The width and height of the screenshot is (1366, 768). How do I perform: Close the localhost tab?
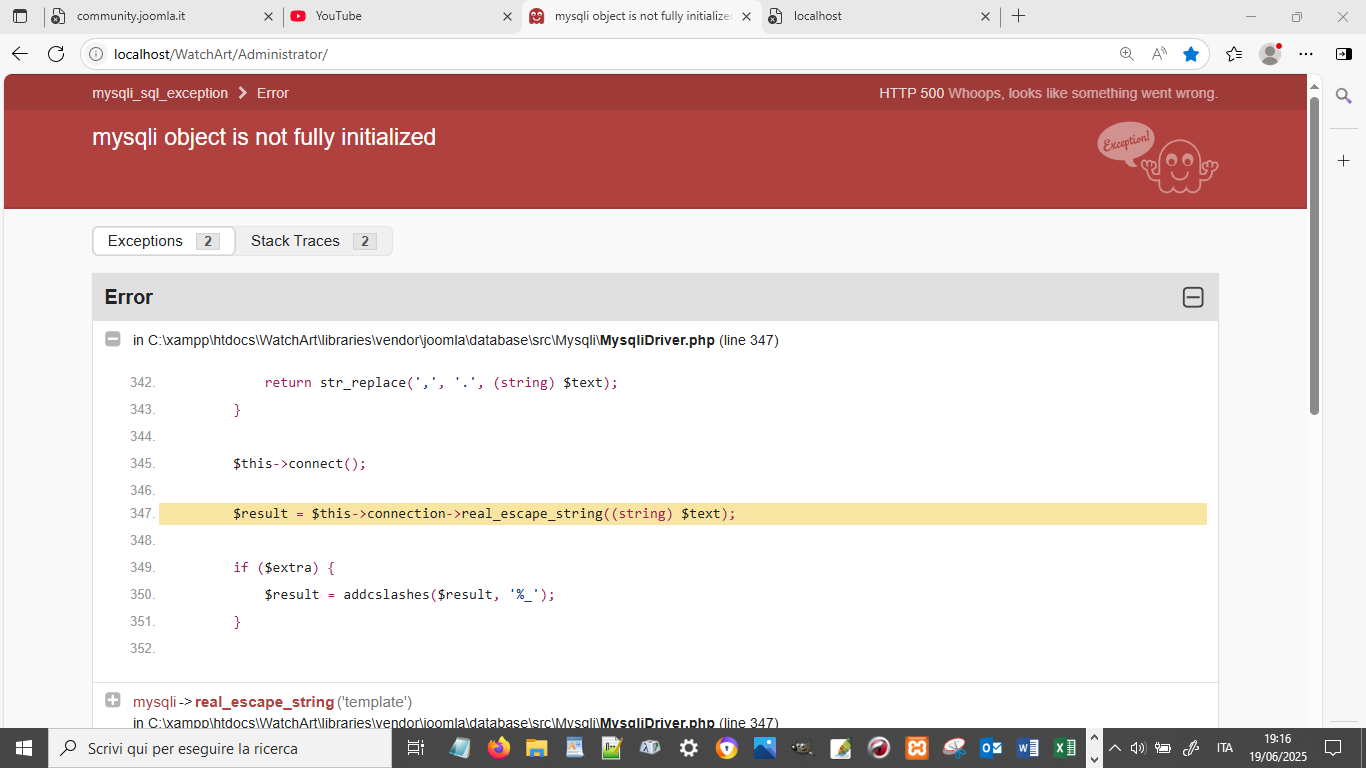point(985,16)
